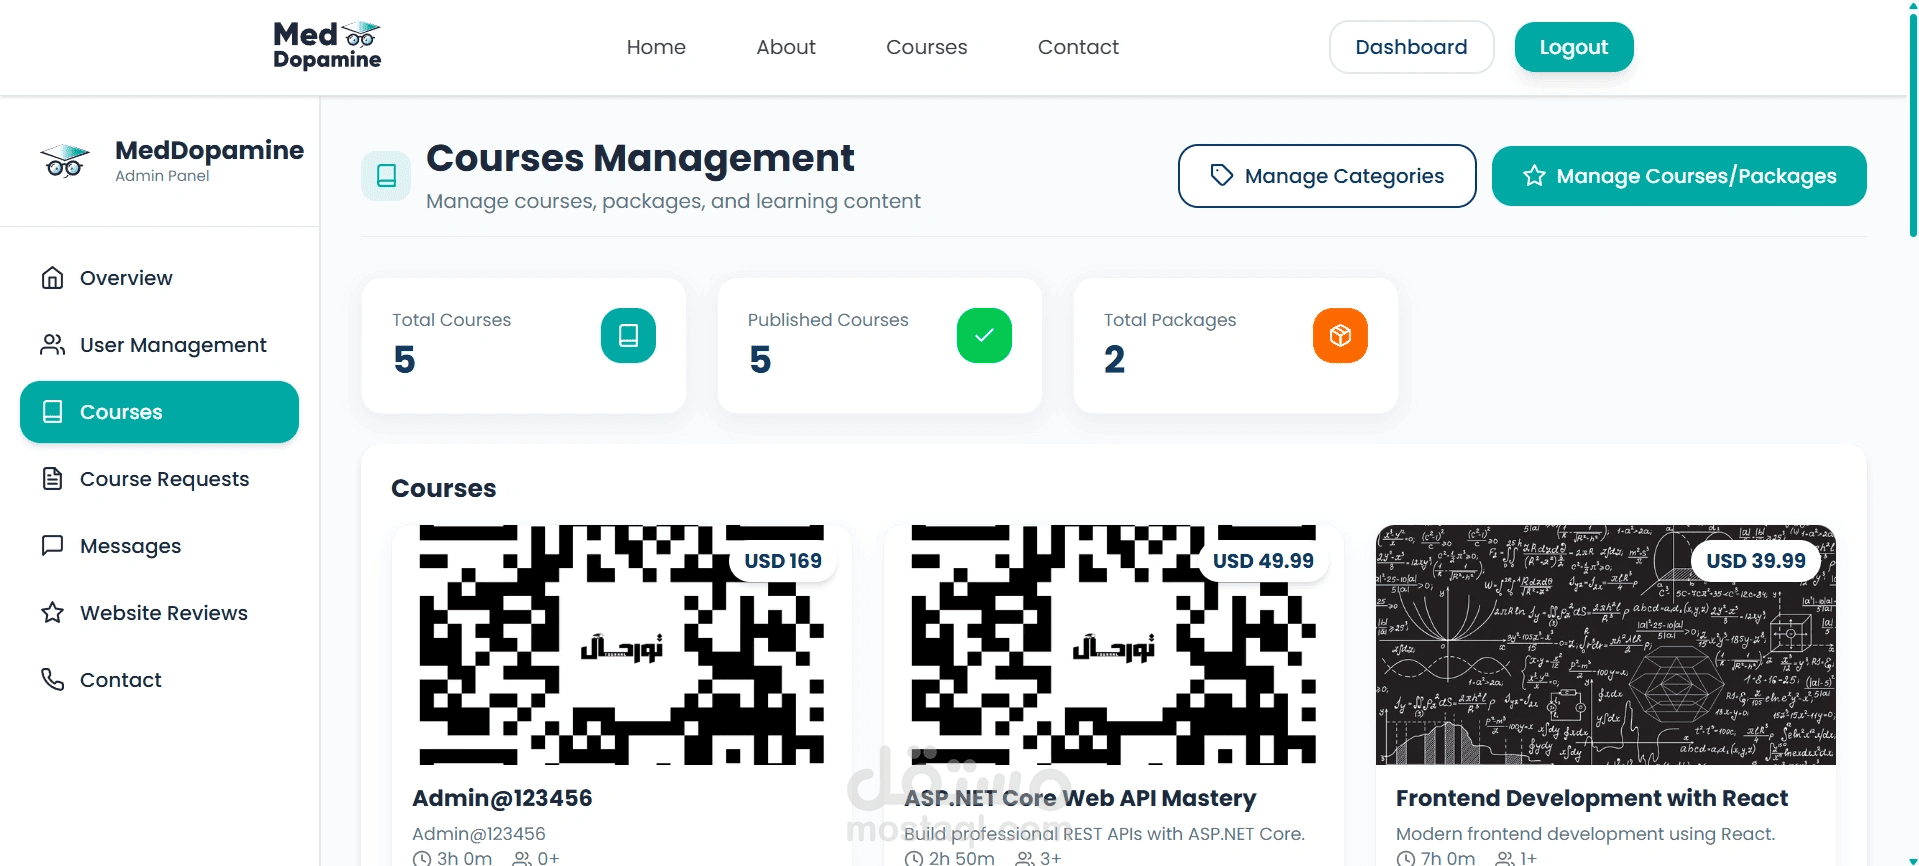The image size is (1919, 866).
Task: Open the ASP.NET Core Web API Mastery thumbnail
Action: tap(1114, 645)
